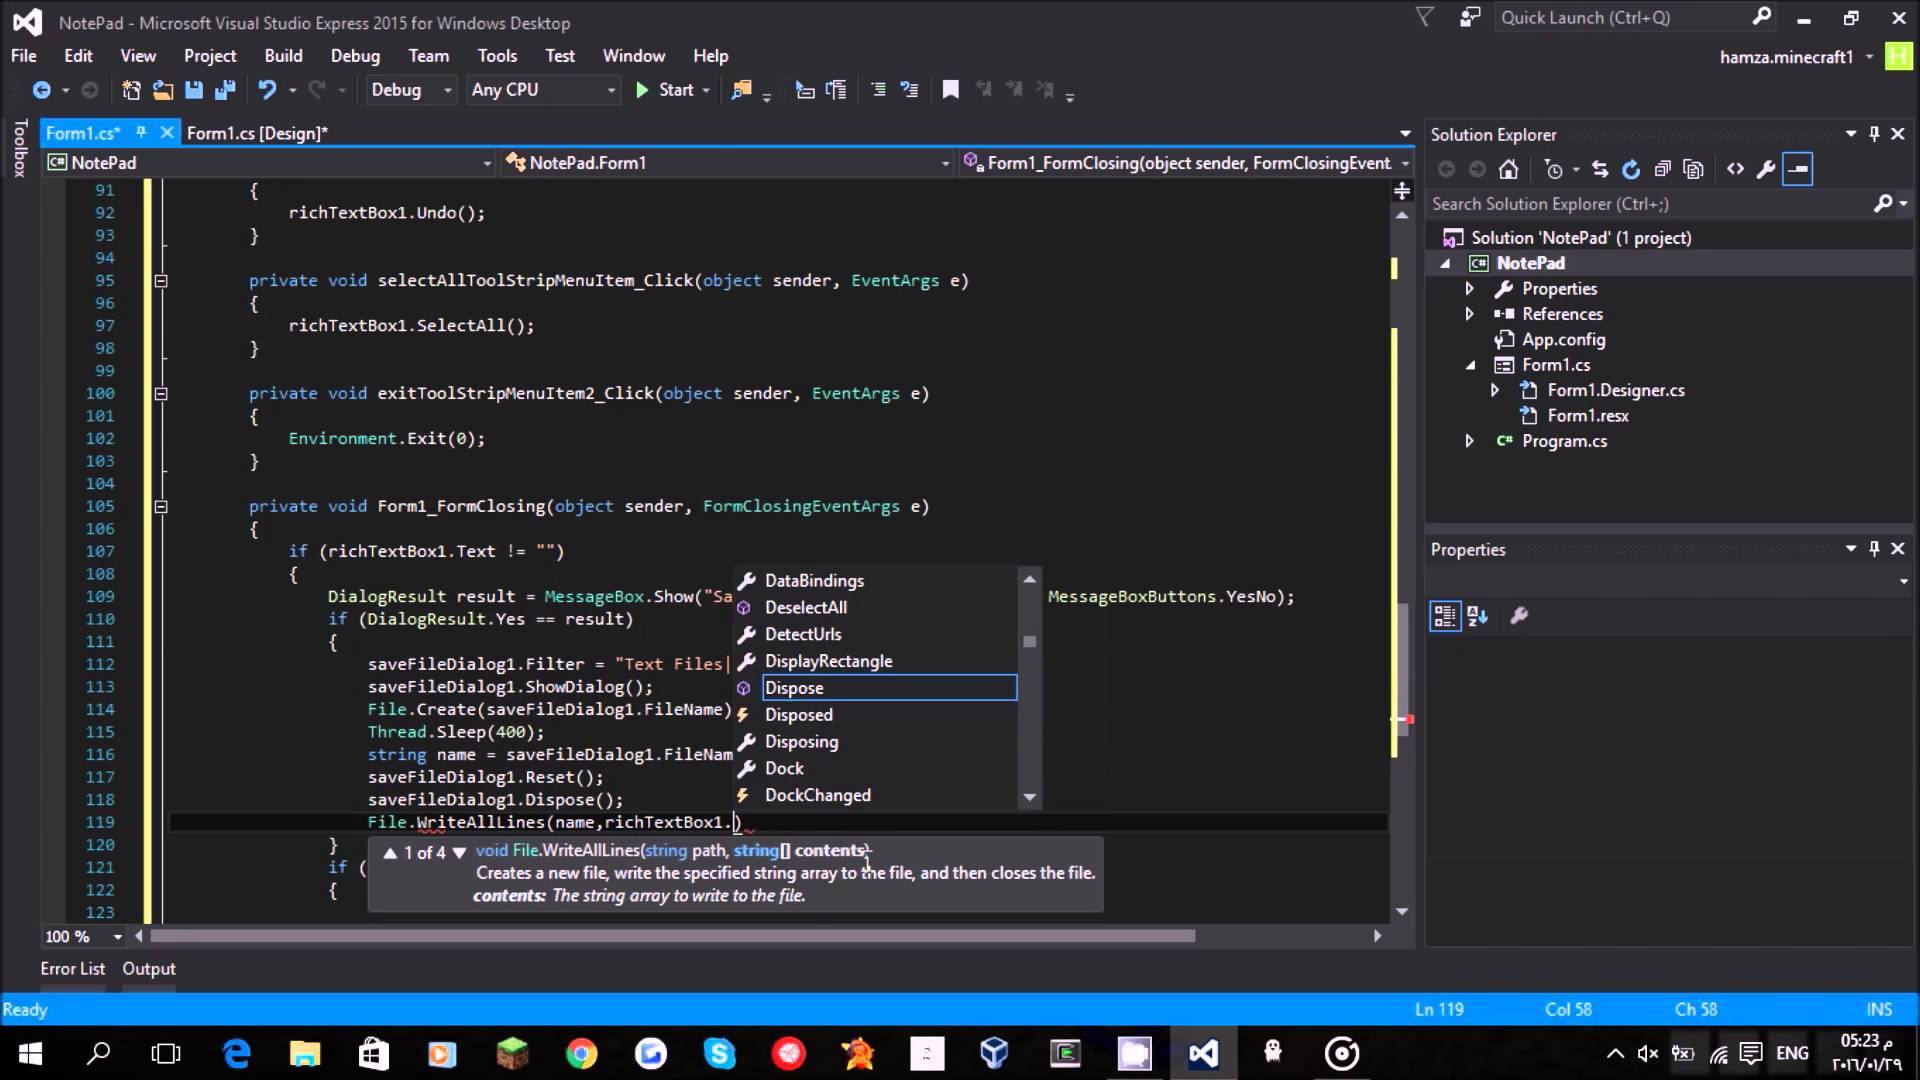The height and width of the screenshot is (1080, 1920).
Task: Click the Form1.cs Design tab
Action: click(257, 132)
